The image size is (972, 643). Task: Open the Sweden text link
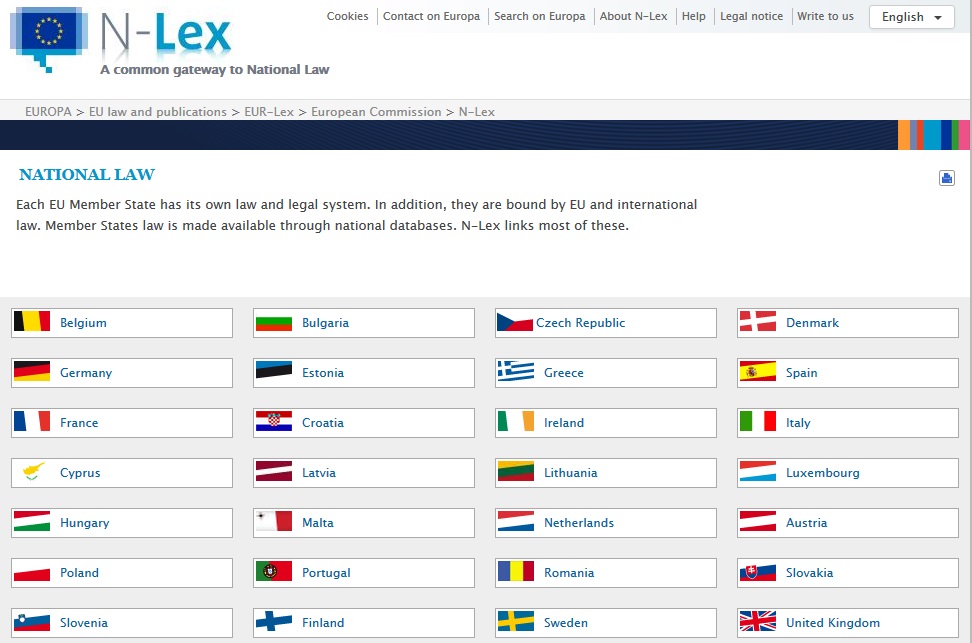[x=566, y=623]
